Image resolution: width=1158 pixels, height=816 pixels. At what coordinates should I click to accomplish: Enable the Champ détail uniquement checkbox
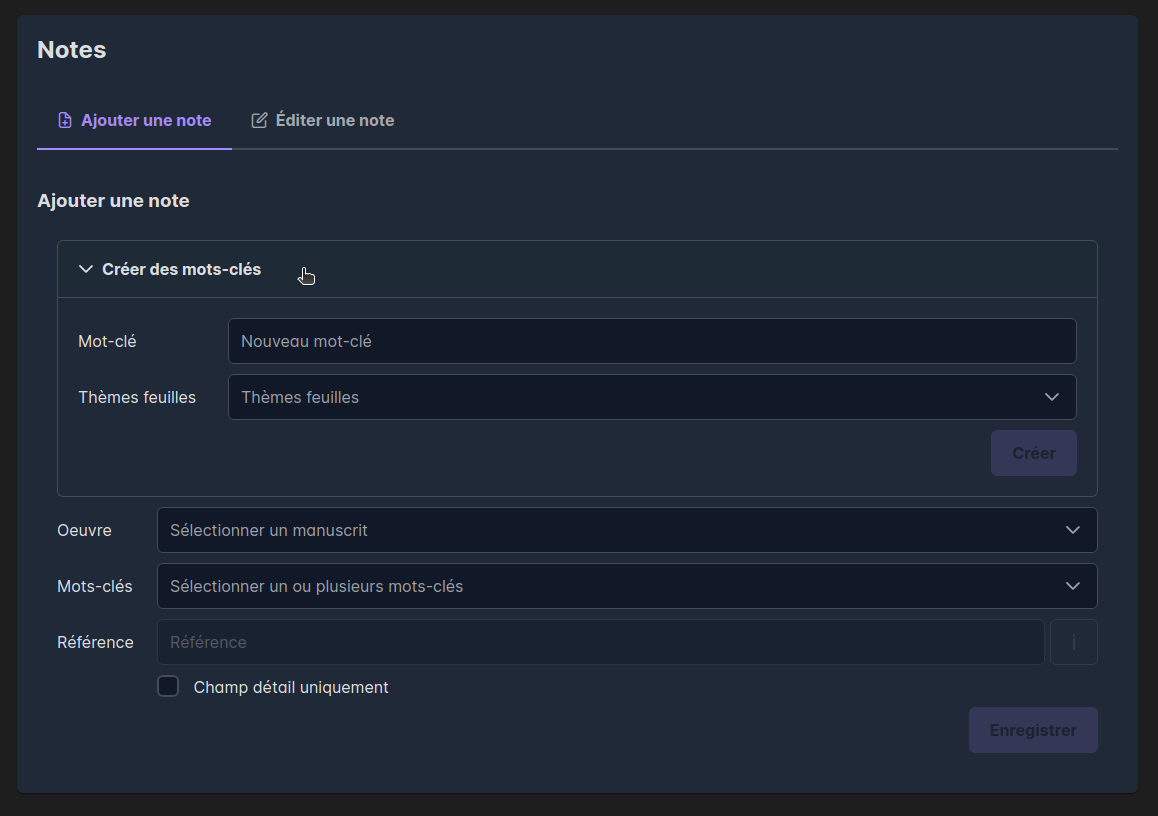point(168,686)
